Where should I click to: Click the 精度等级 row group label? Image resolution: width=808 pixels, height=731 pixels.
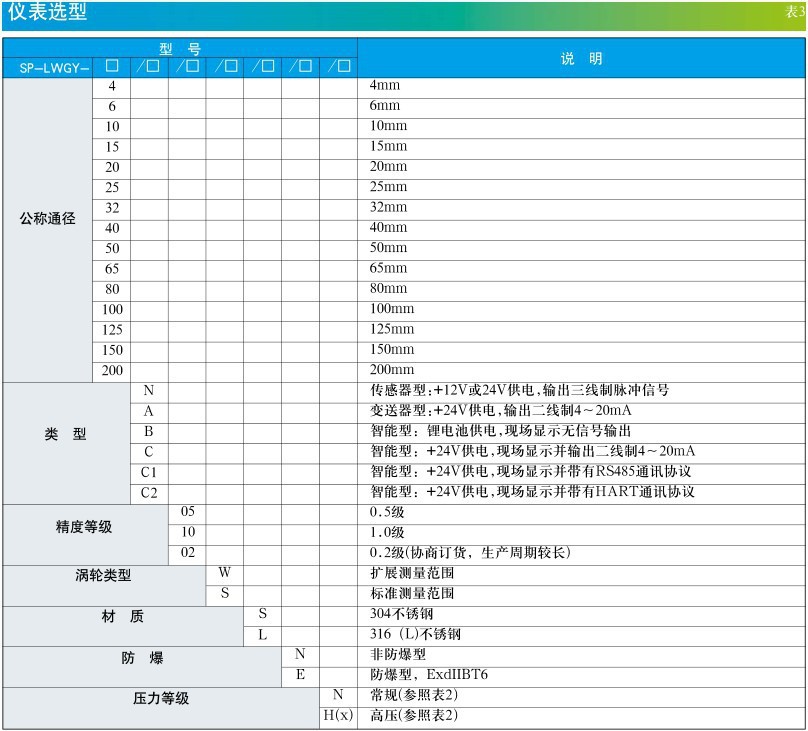click(85, 526)
